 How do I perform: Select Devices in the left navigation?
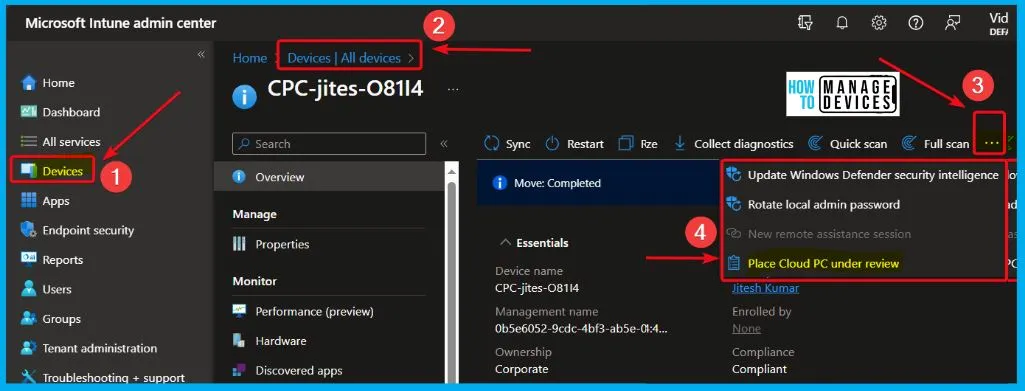52,171
